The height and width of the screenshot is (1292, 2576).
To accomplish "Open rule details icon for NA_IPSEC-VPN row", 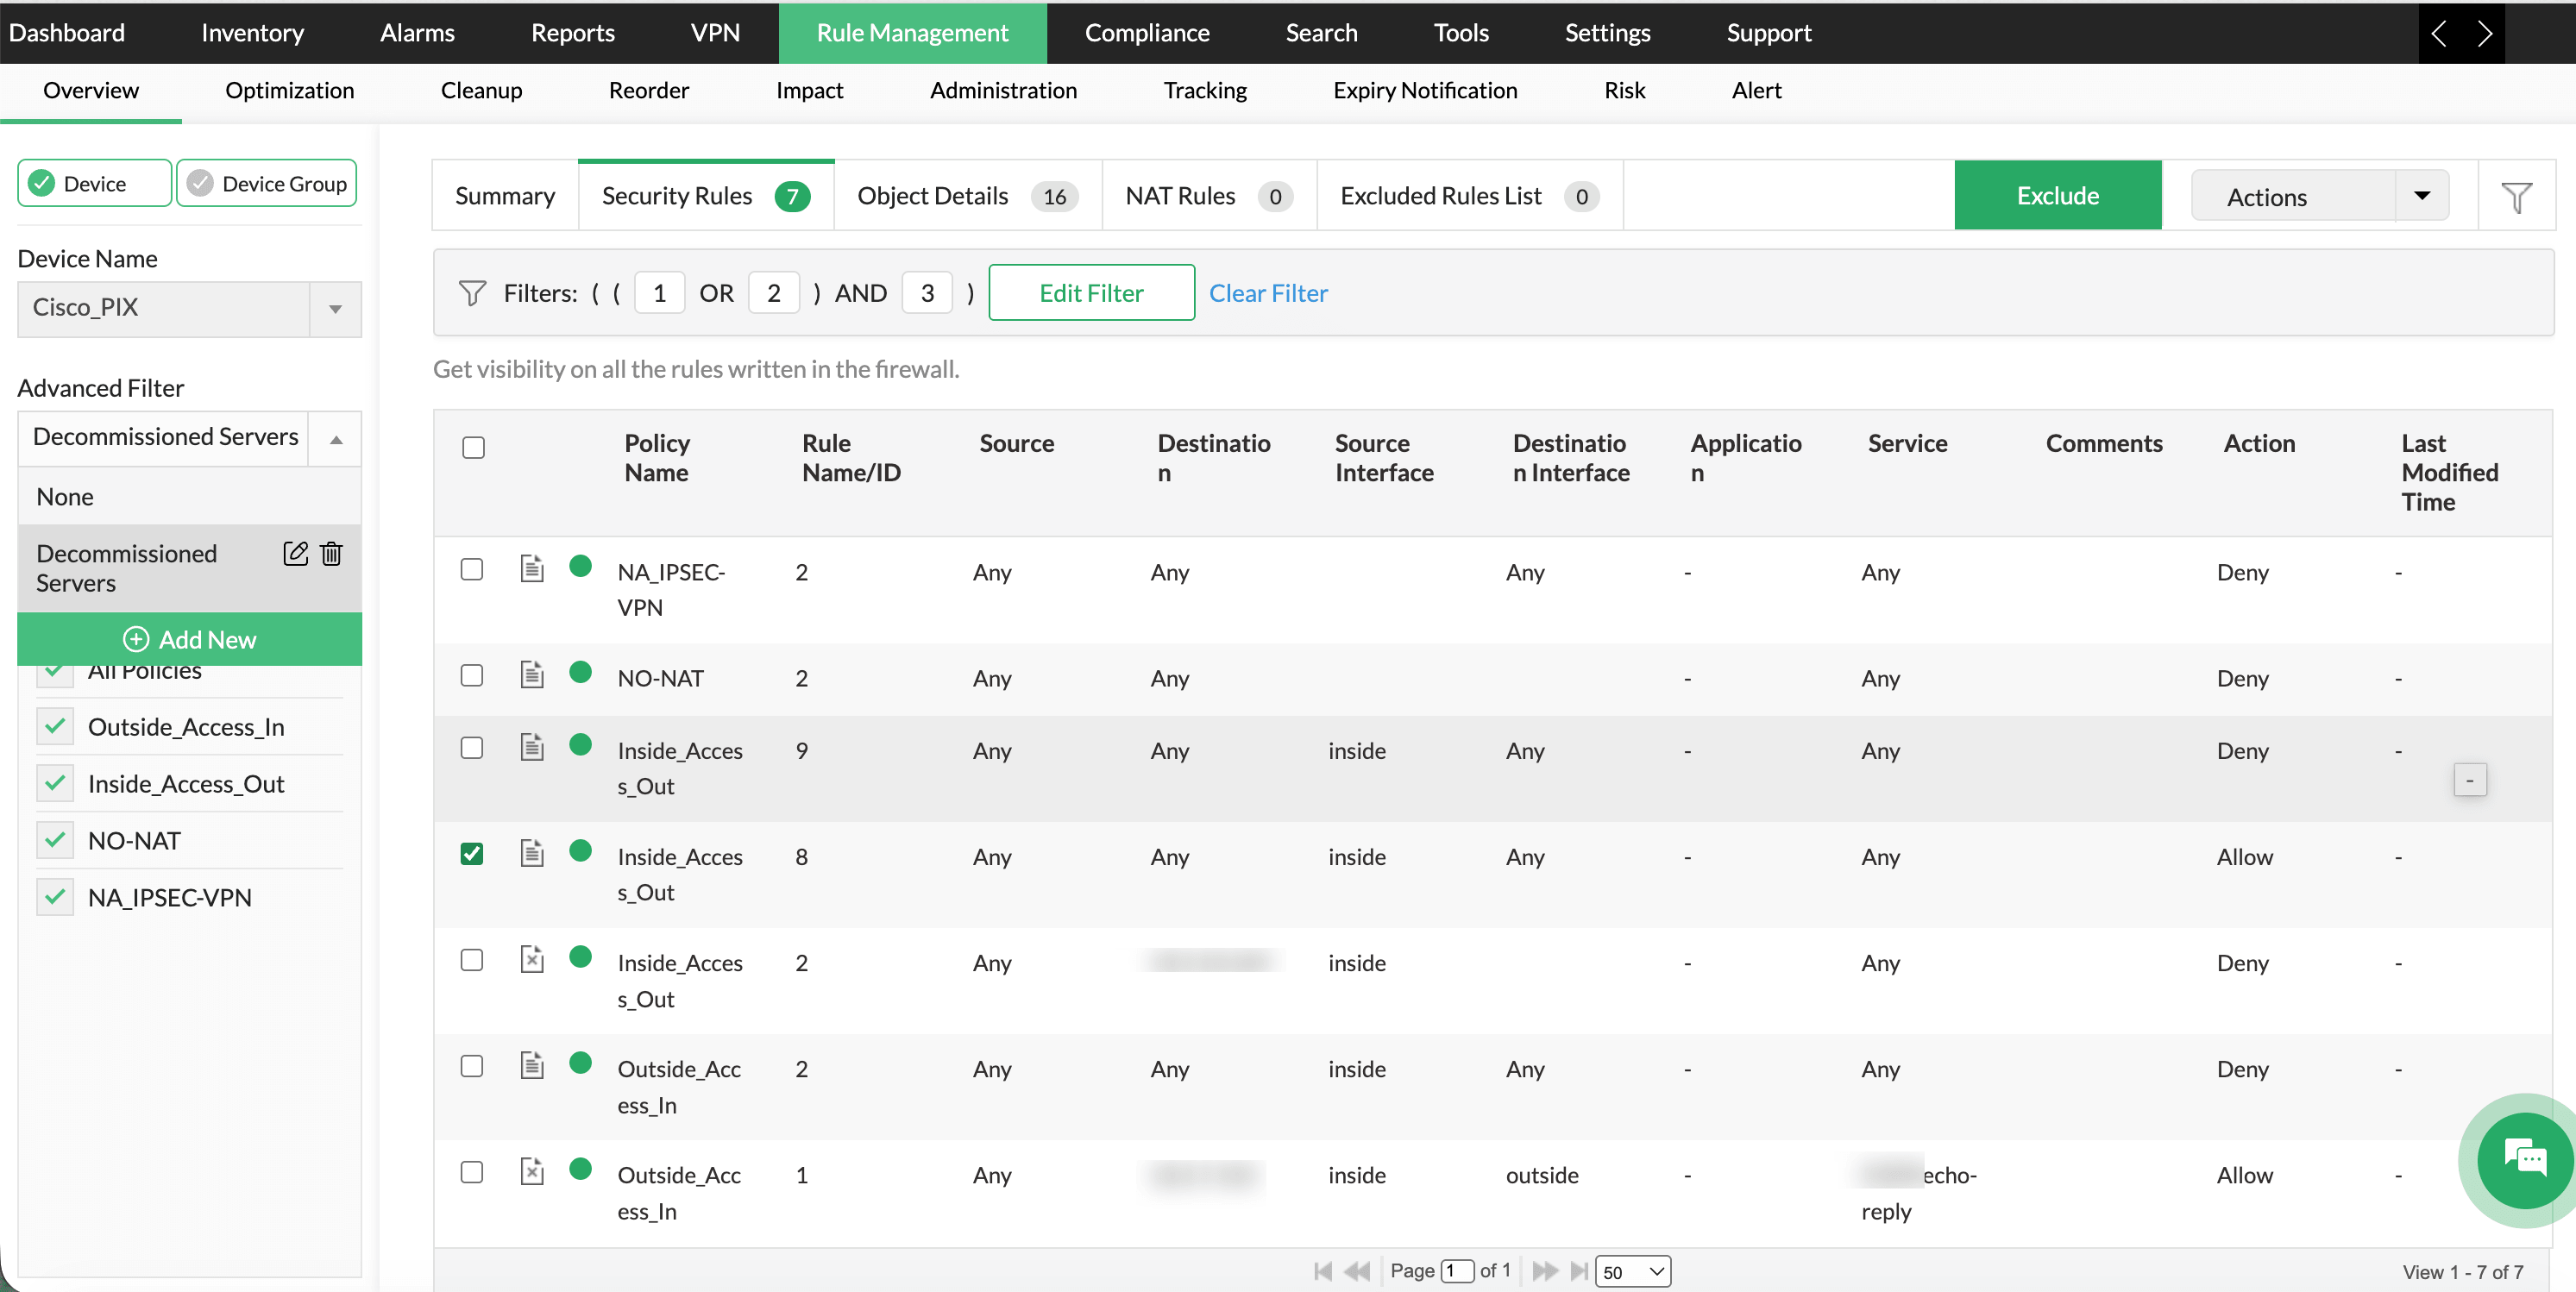I will coord(532,569).
